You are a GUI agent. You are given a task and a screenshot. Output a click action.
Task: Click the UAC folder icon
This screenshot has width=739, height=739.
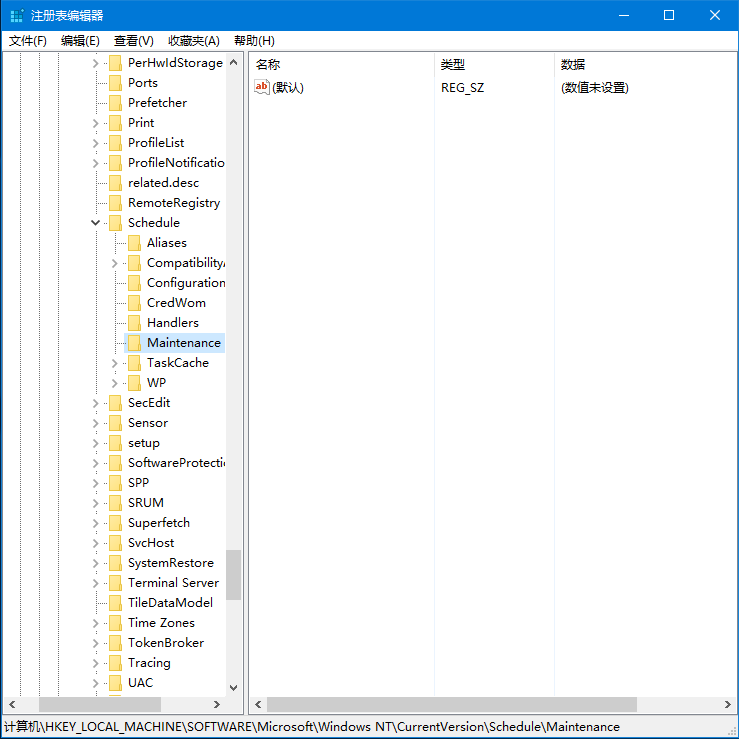coord(115,683)
